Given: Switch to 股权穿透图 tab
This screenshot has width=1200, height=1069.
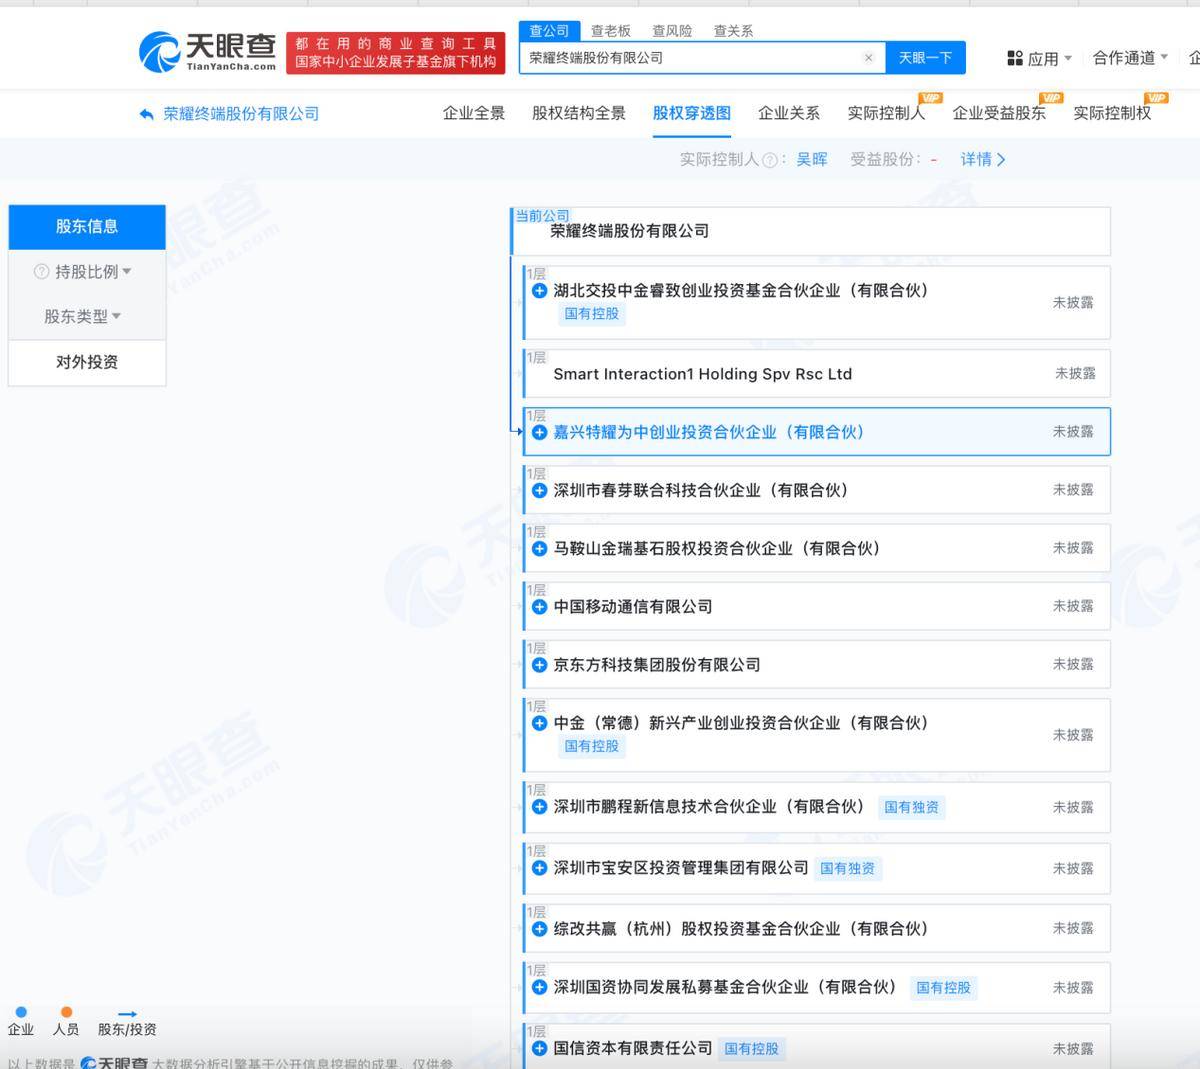Looking at the screenshot, I should click(692, 113).
